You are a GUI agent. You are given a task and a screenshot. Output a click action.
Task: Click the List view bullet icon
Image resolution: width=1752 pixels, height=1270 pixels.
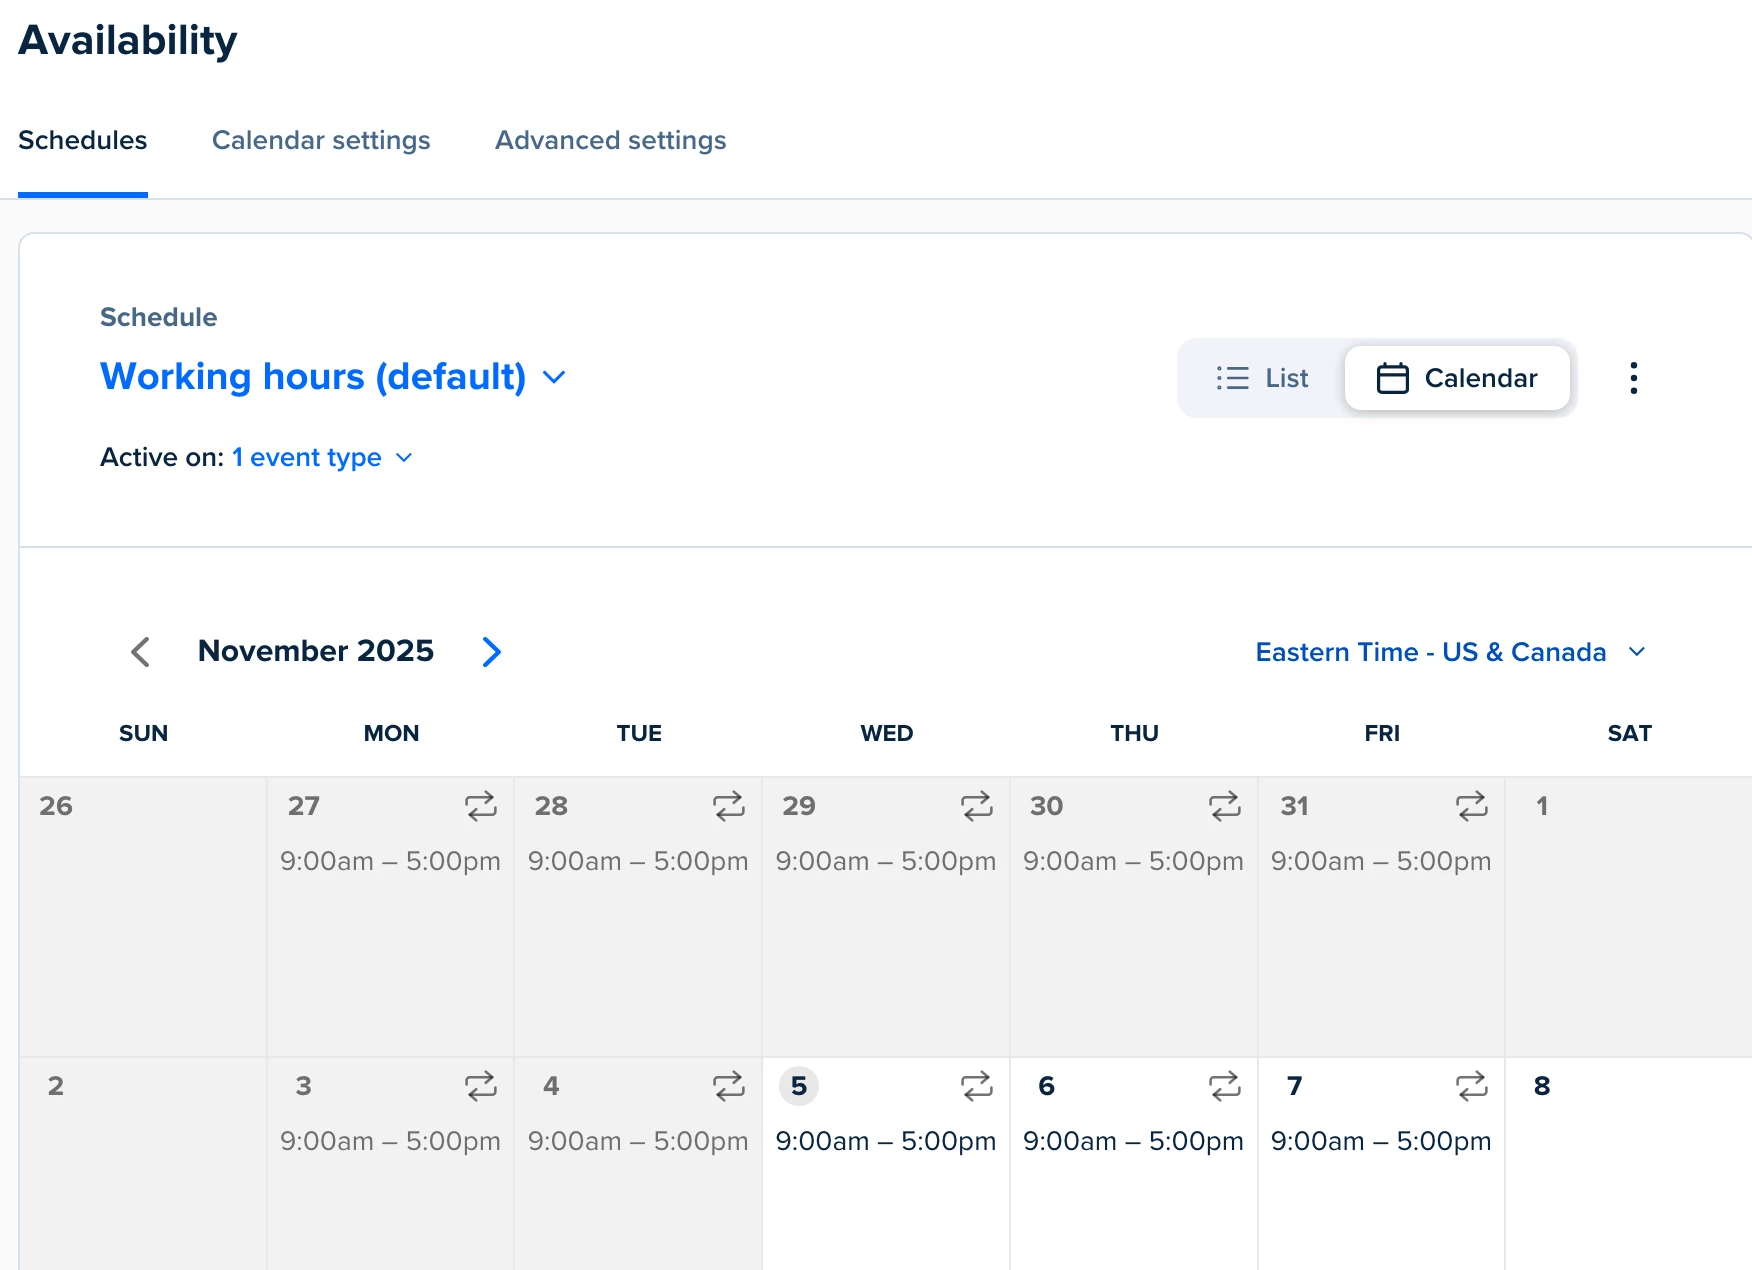pyautogui.click(x=1233, y=378)
